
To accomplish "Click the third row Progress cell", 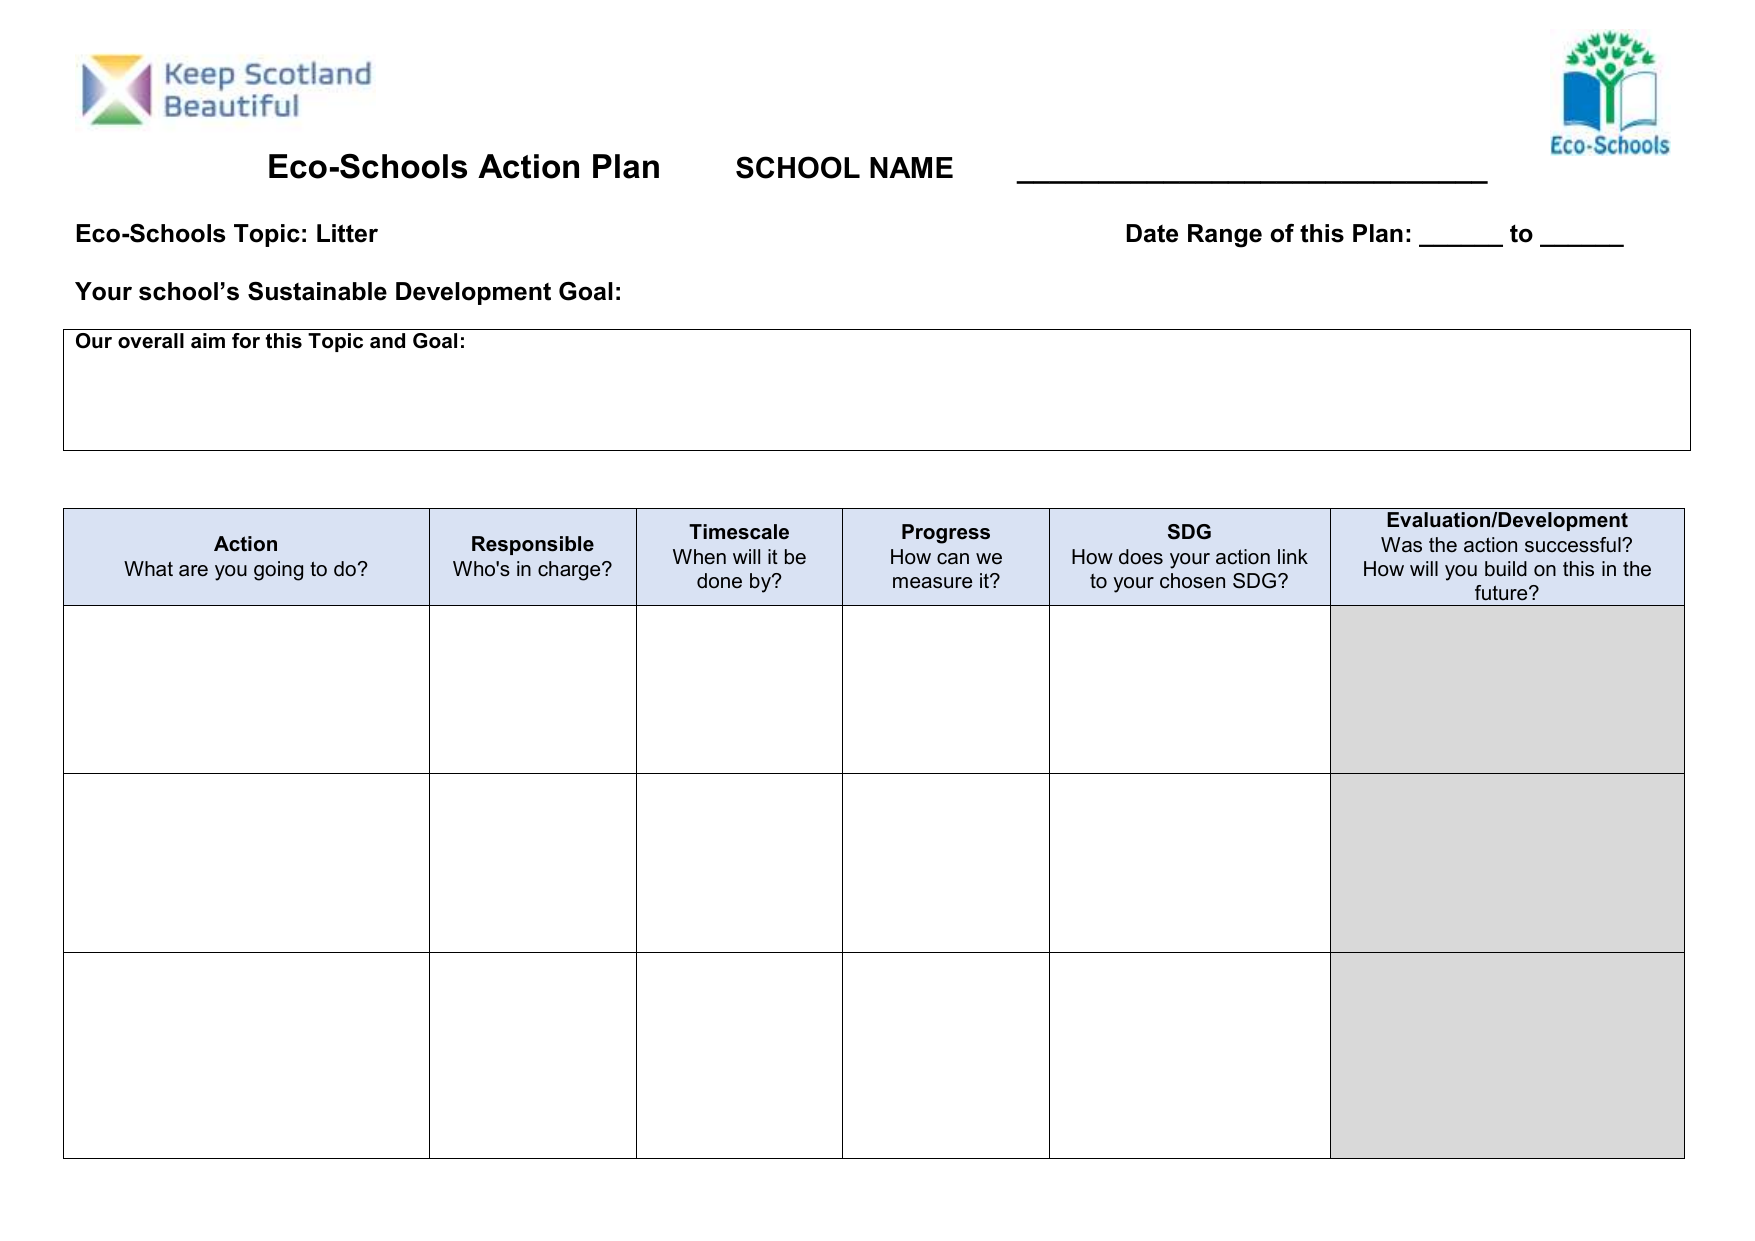I will 946,1055.
